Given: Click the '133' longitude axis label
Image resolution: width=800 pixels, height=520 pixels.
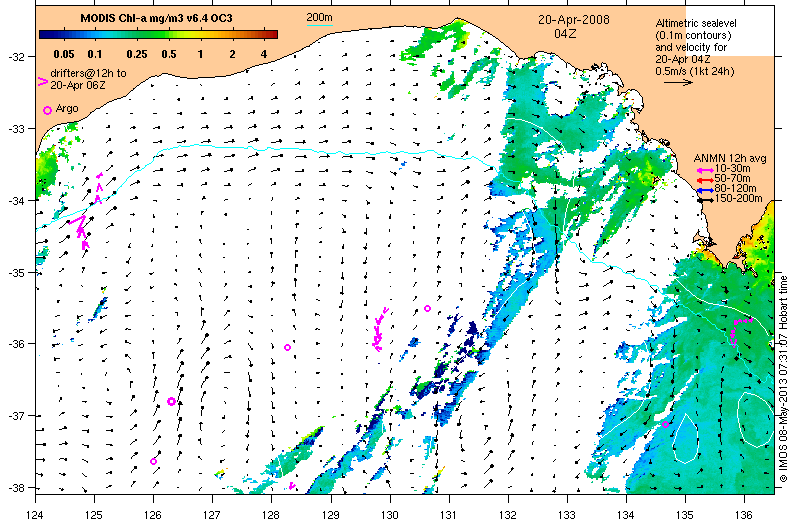Looking at the screenshot, I should pos(567,514).
